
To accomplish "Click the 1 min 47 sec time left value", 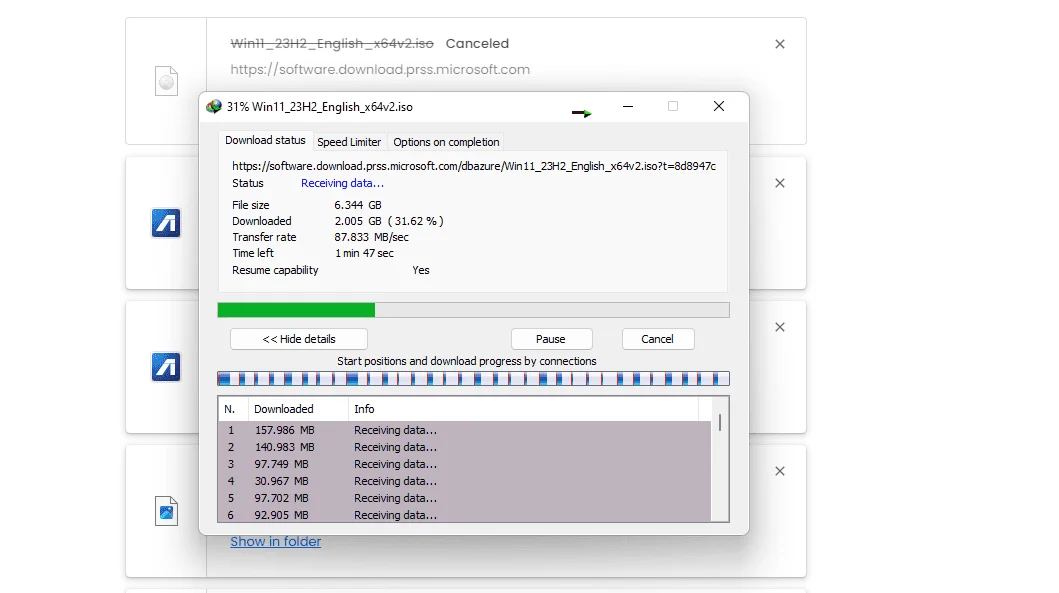I will coord(364,253).
